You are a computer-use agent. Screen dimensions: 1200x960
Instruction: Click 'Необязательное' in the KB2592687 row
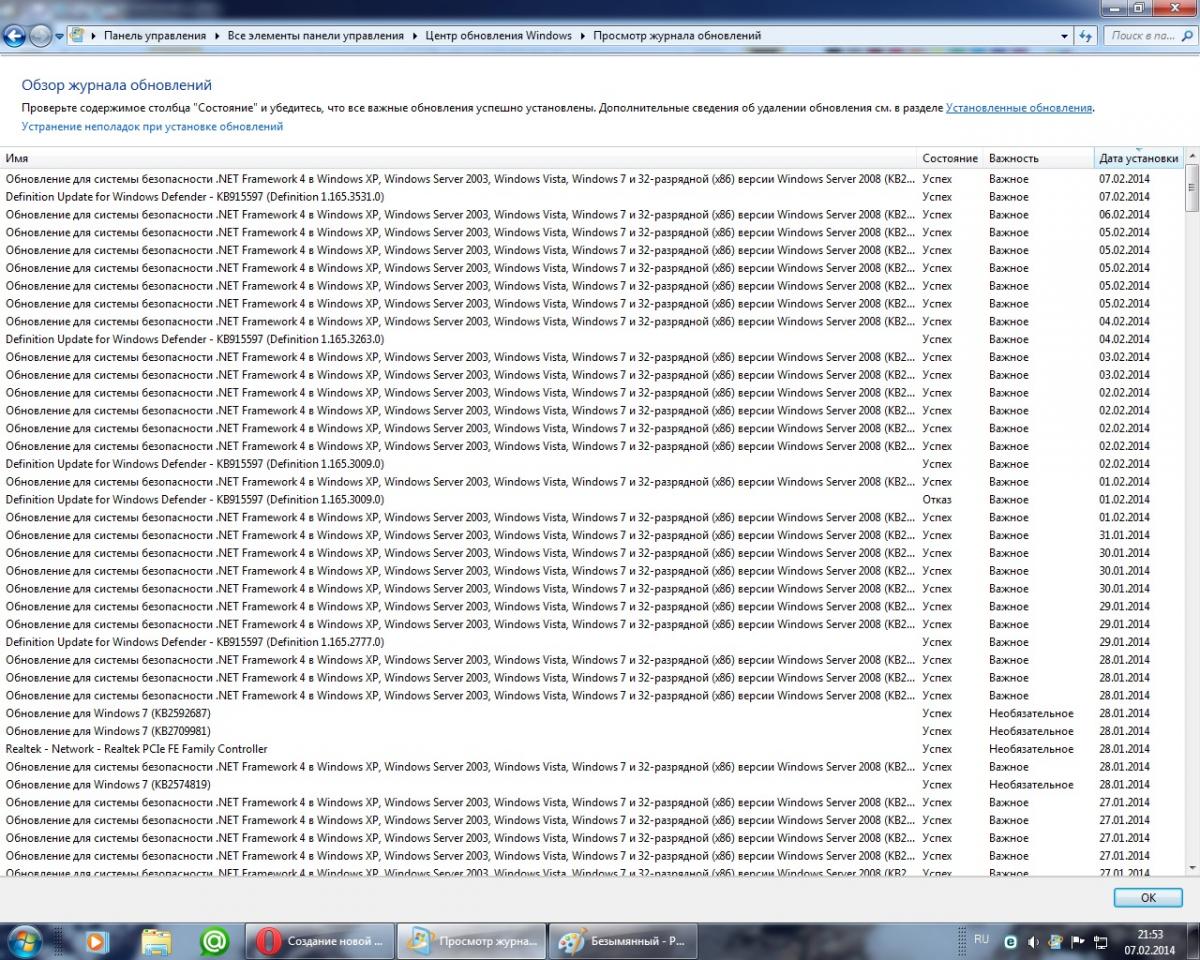(x=1031, y=713)
